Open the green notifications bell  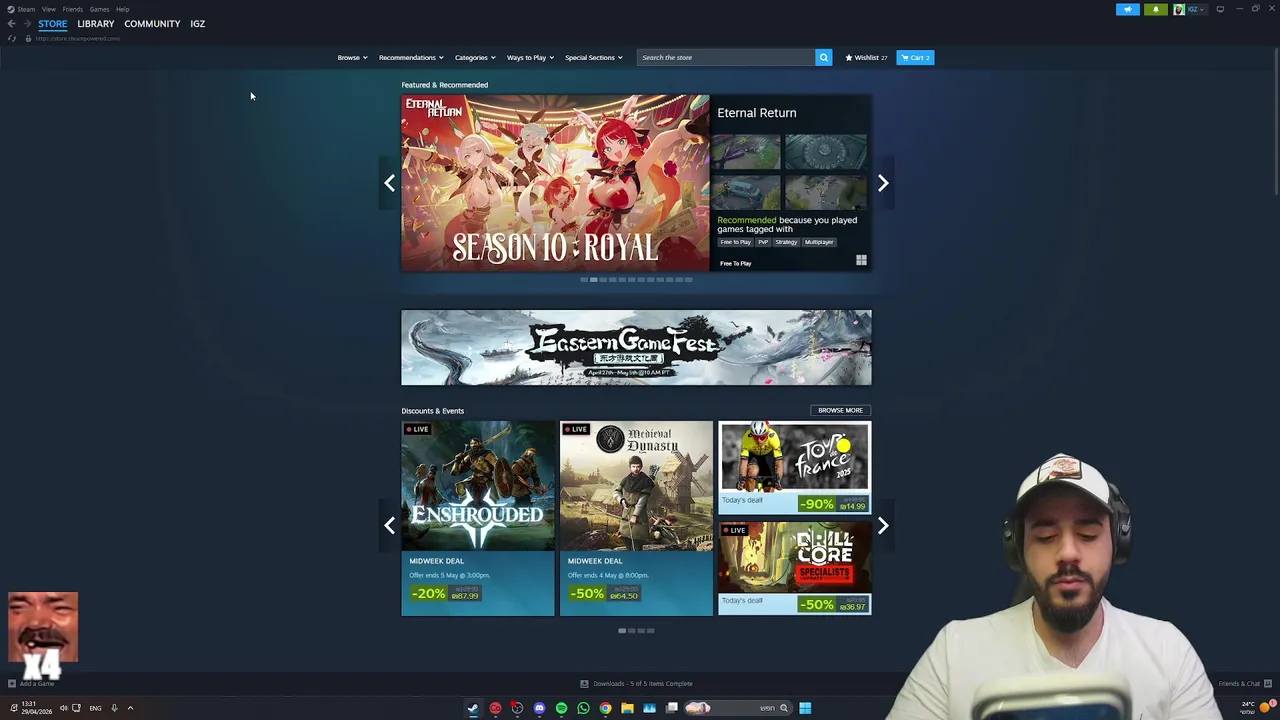(1155, 9)
